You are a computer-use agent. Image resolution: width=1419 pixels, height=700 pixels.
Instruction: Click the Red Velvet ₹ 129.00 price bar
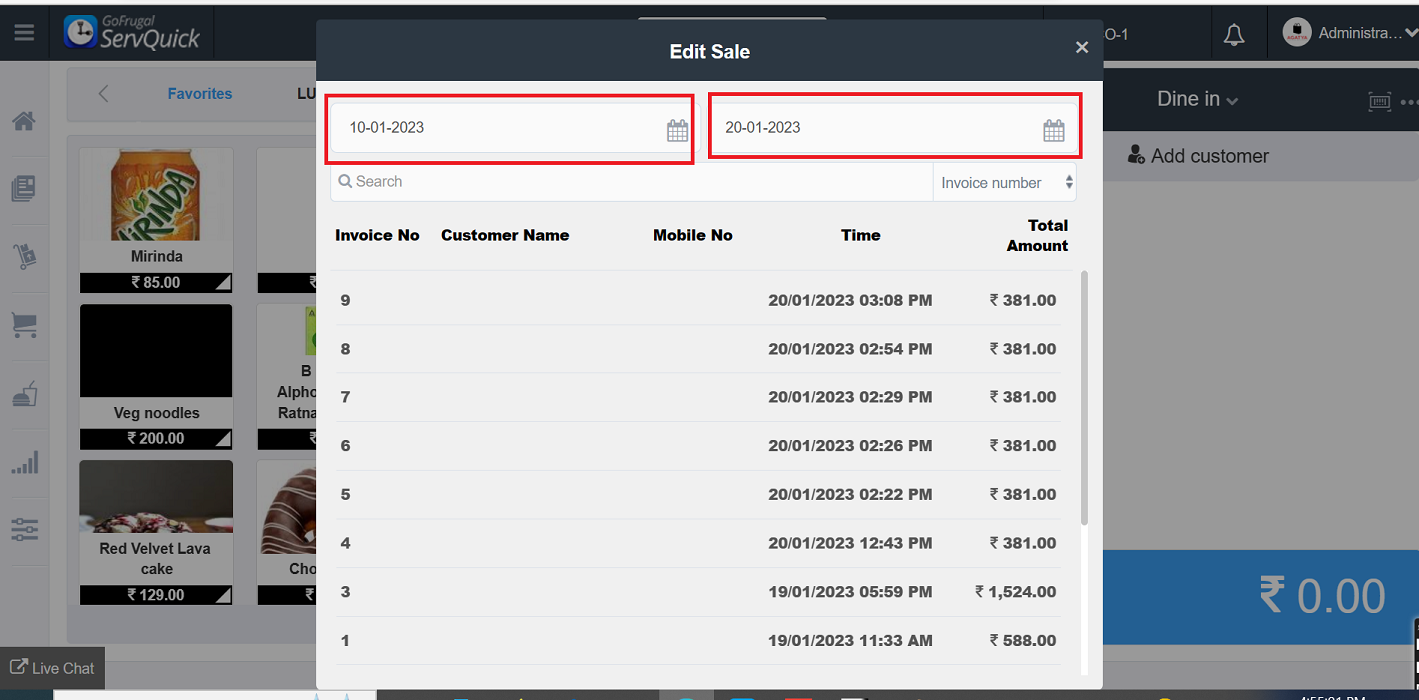click(x=156, y=595)
